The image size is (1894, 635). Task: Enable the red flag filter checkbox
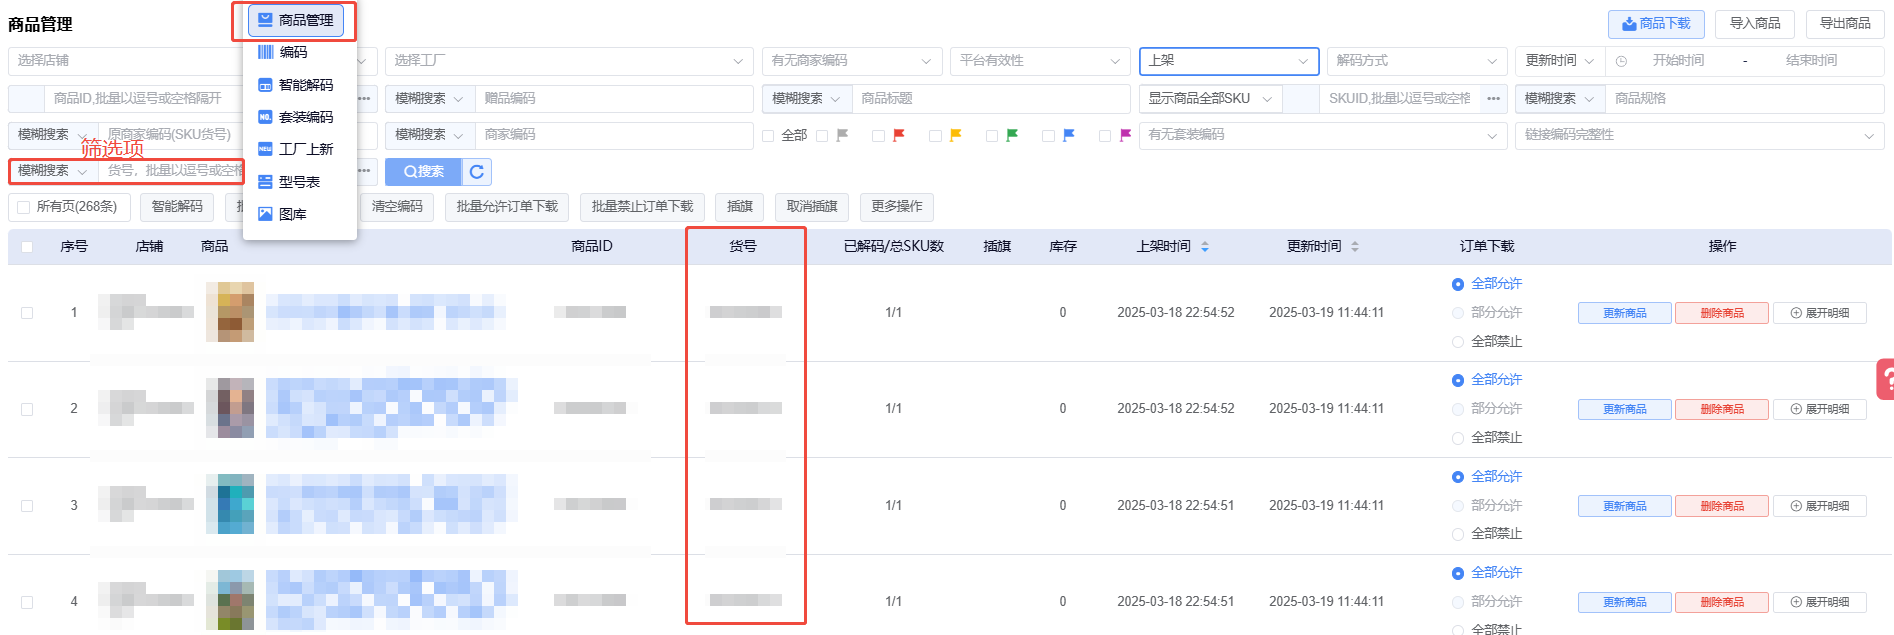[x=878, y=136]
